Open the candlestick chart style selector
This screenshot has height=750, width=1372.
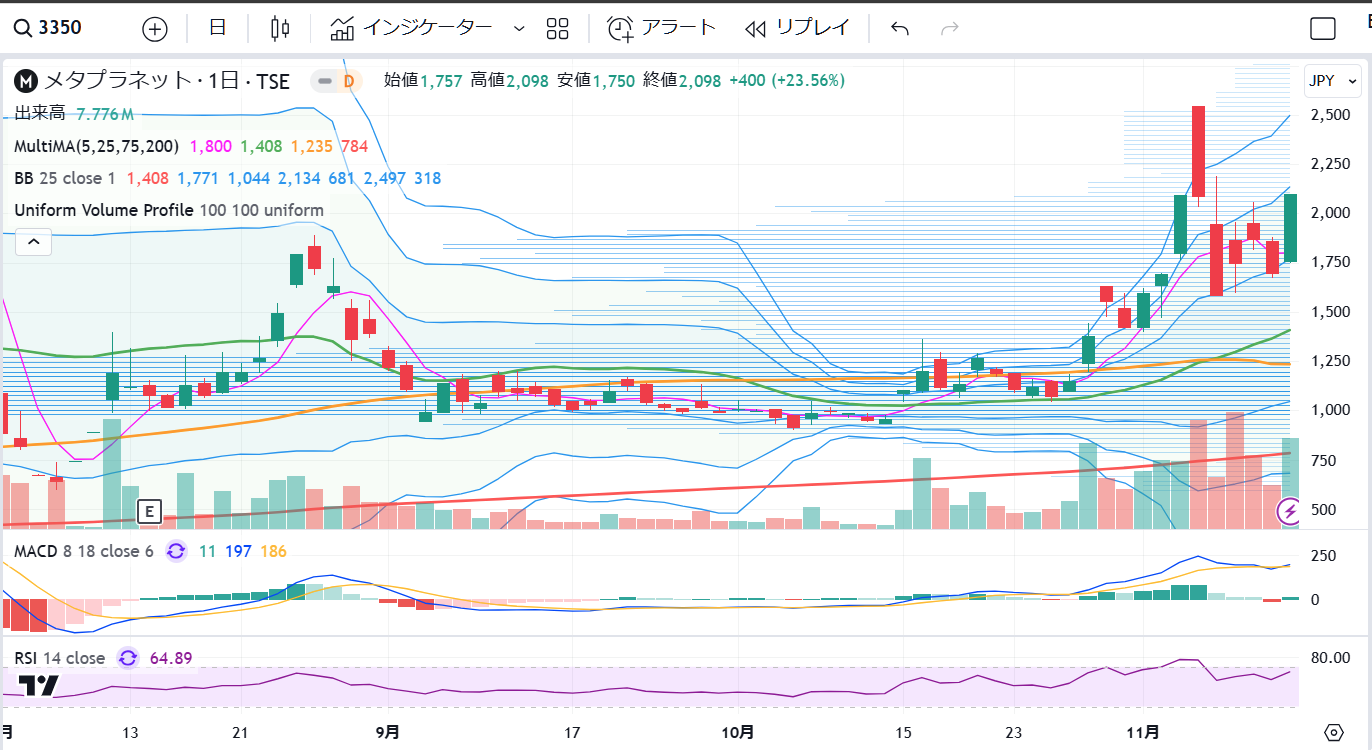pyautogui.click(x=280, y=28)
